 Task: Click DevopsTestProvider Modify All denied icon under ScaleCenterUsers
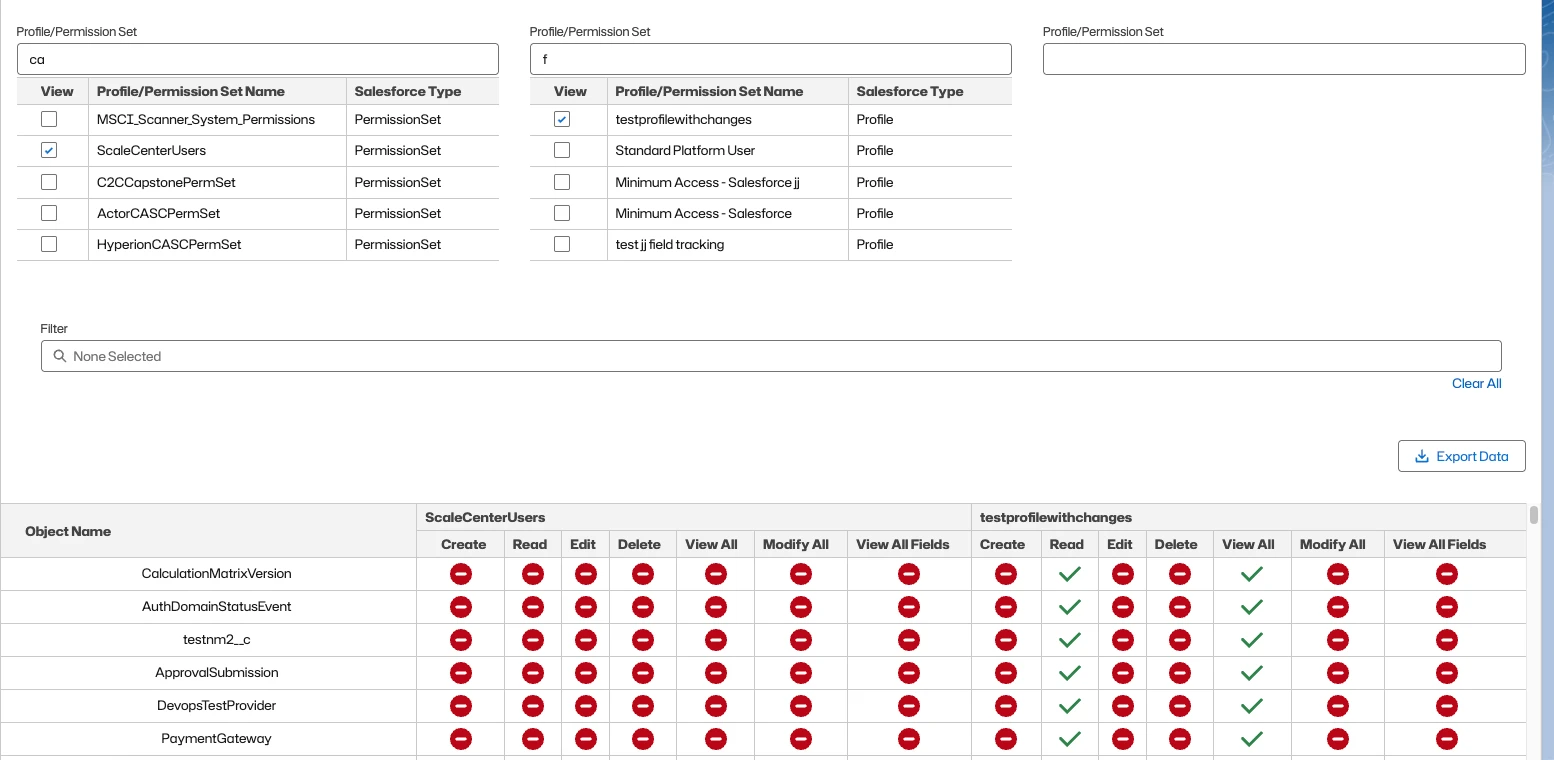[800, 706]
